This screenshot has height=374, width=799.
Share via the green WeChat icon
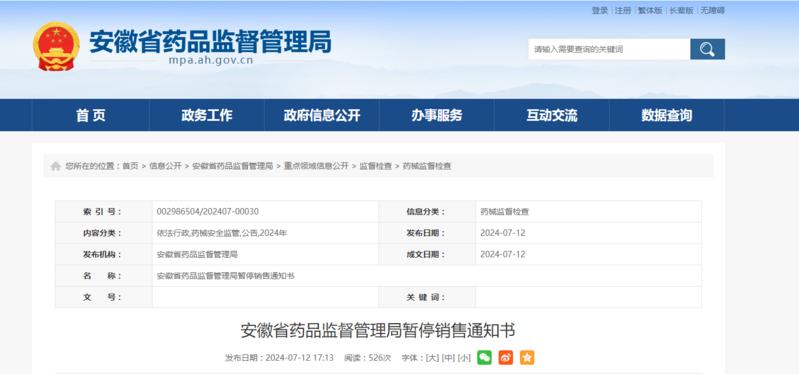[x=484, y=358]
